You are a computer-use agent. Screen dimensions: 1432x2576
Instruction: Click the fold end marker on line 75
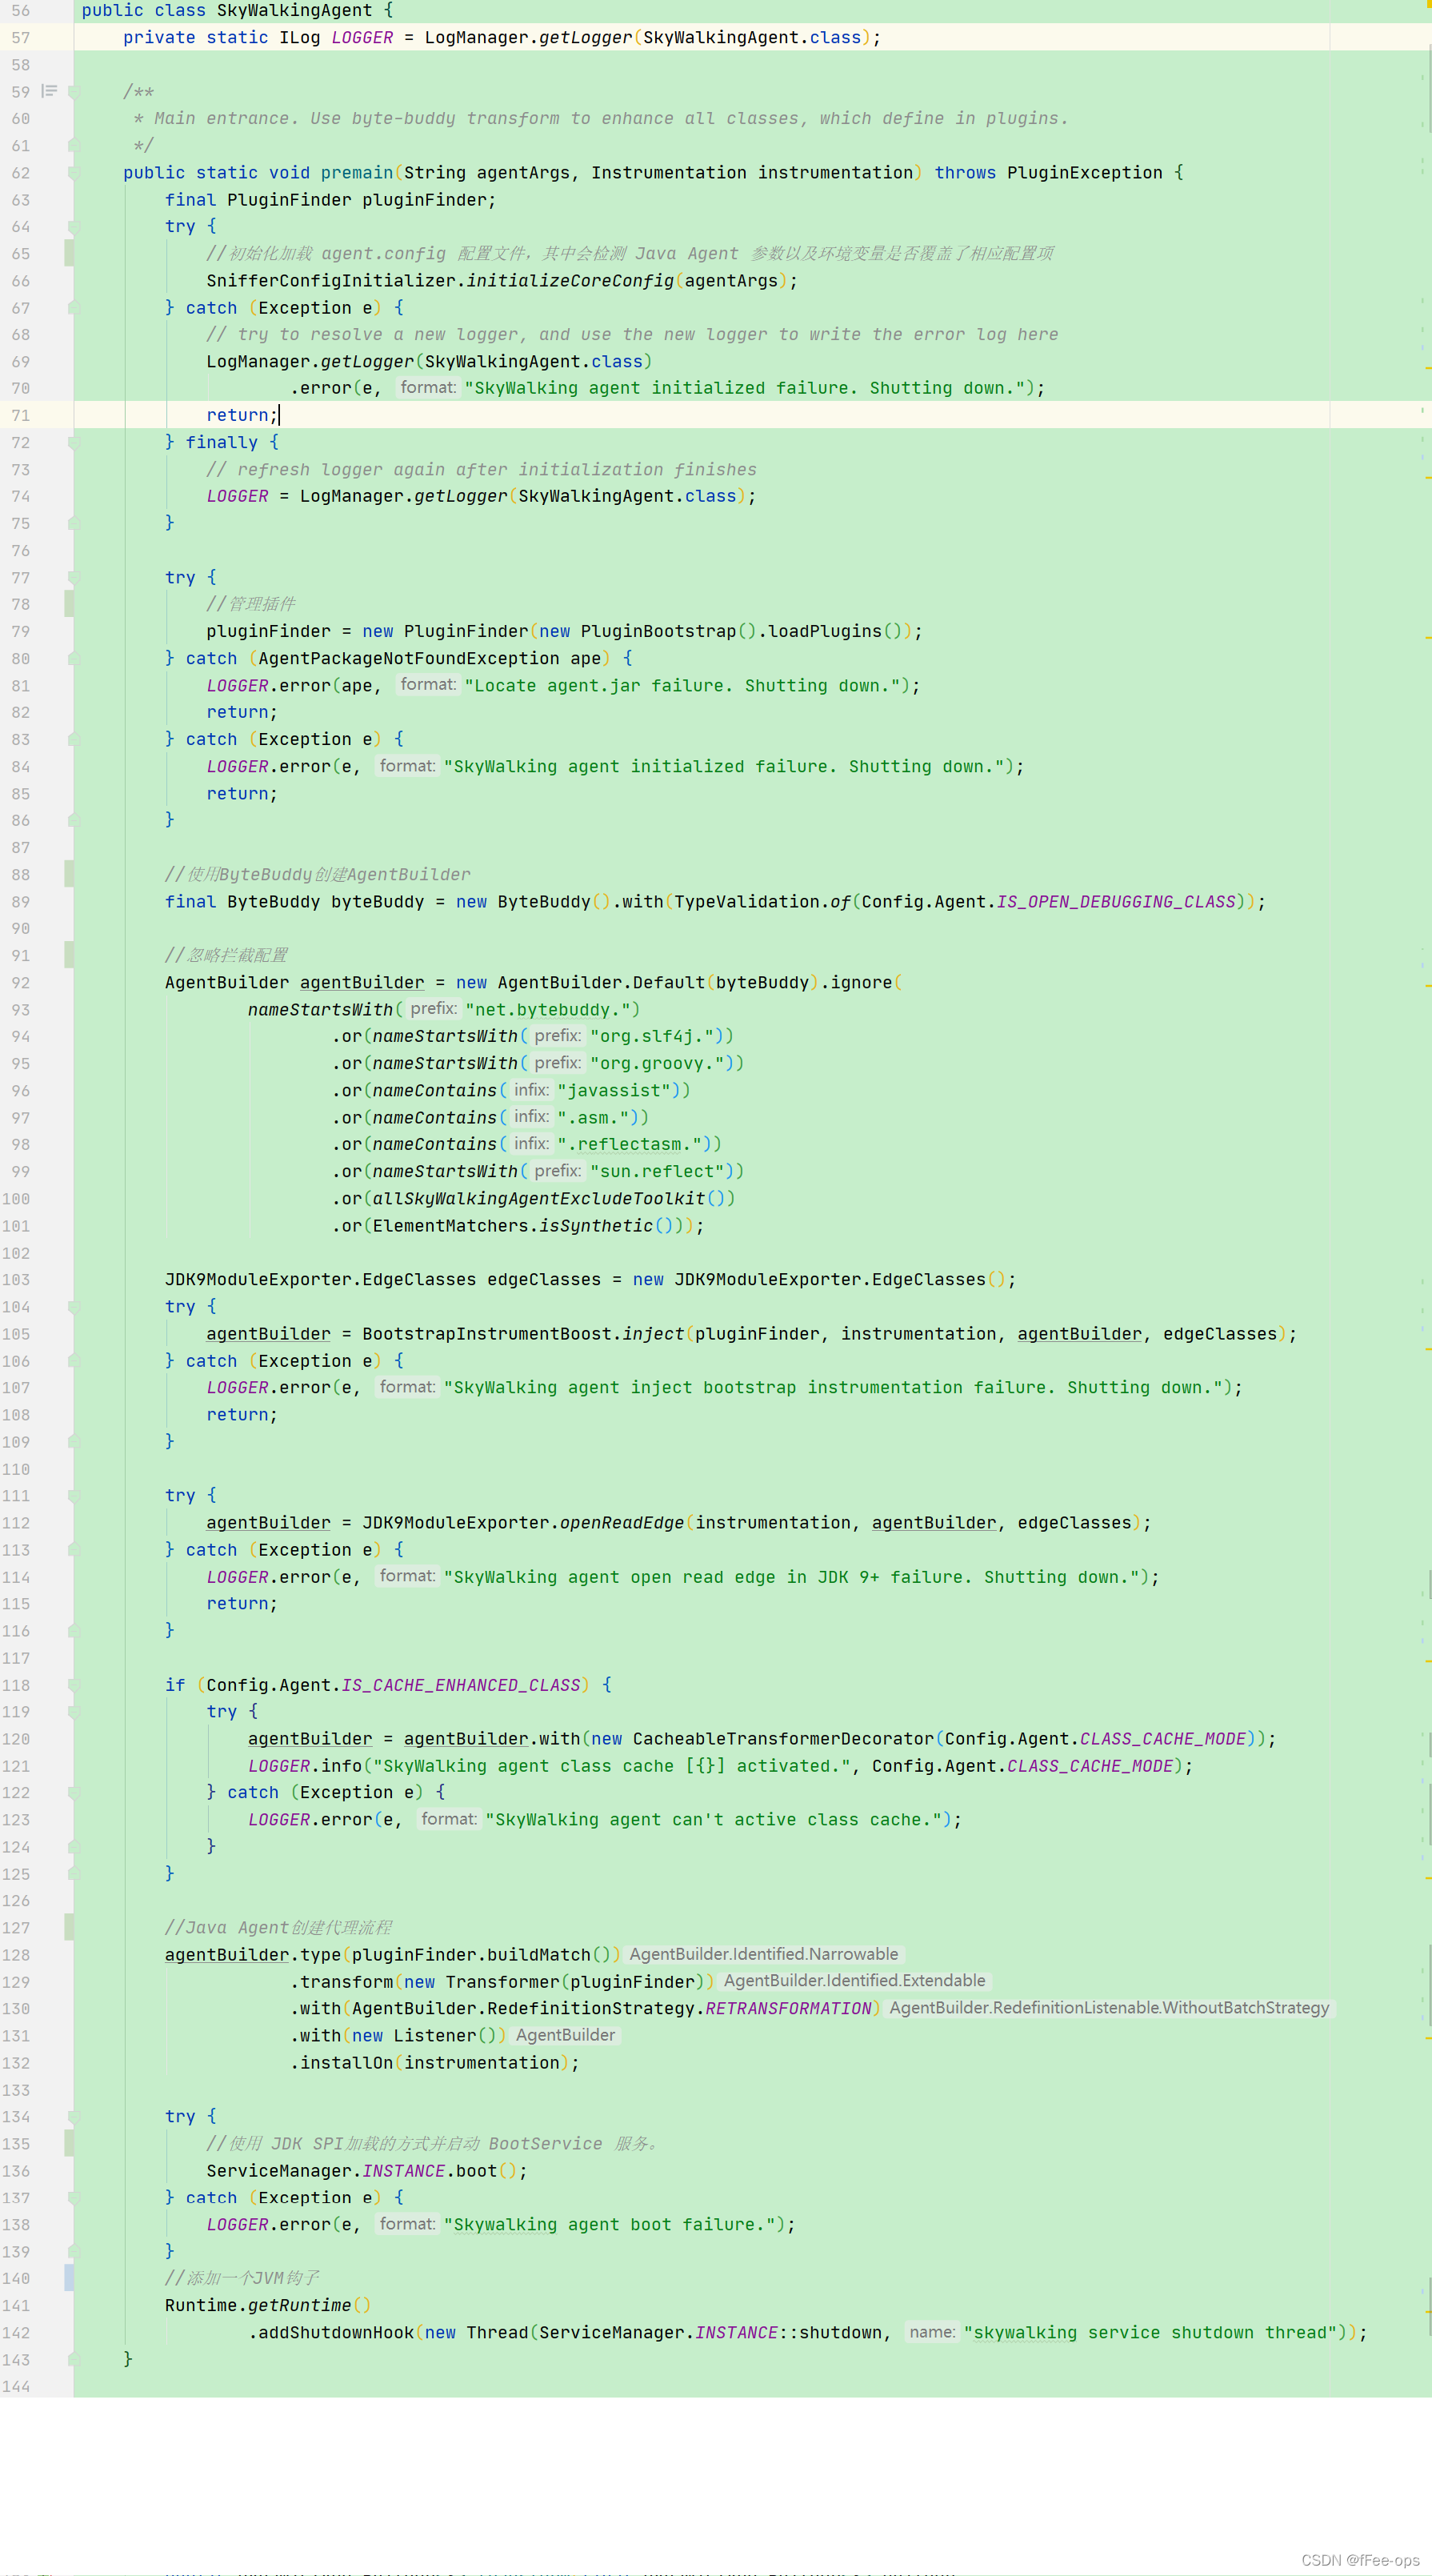click(x=74, y=523)
